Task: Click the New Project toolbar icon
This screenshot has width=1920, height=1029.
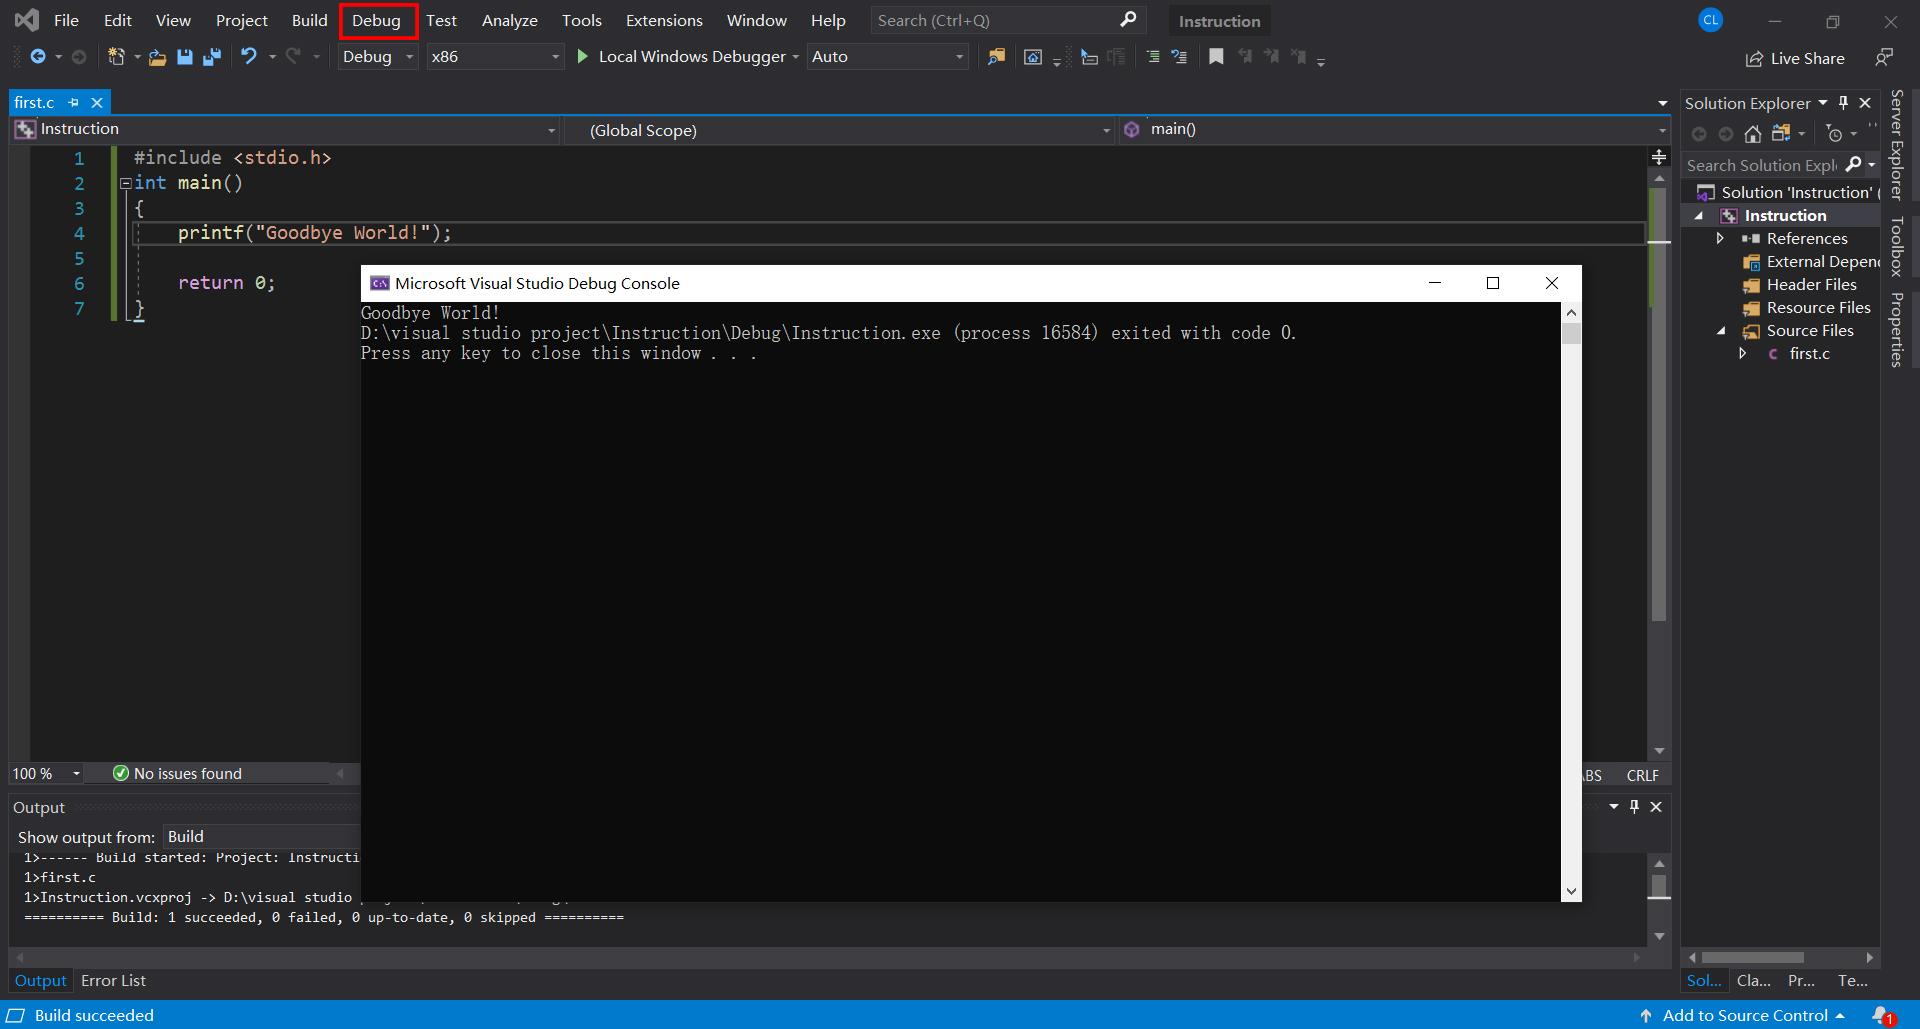Action: pos(116,57)
